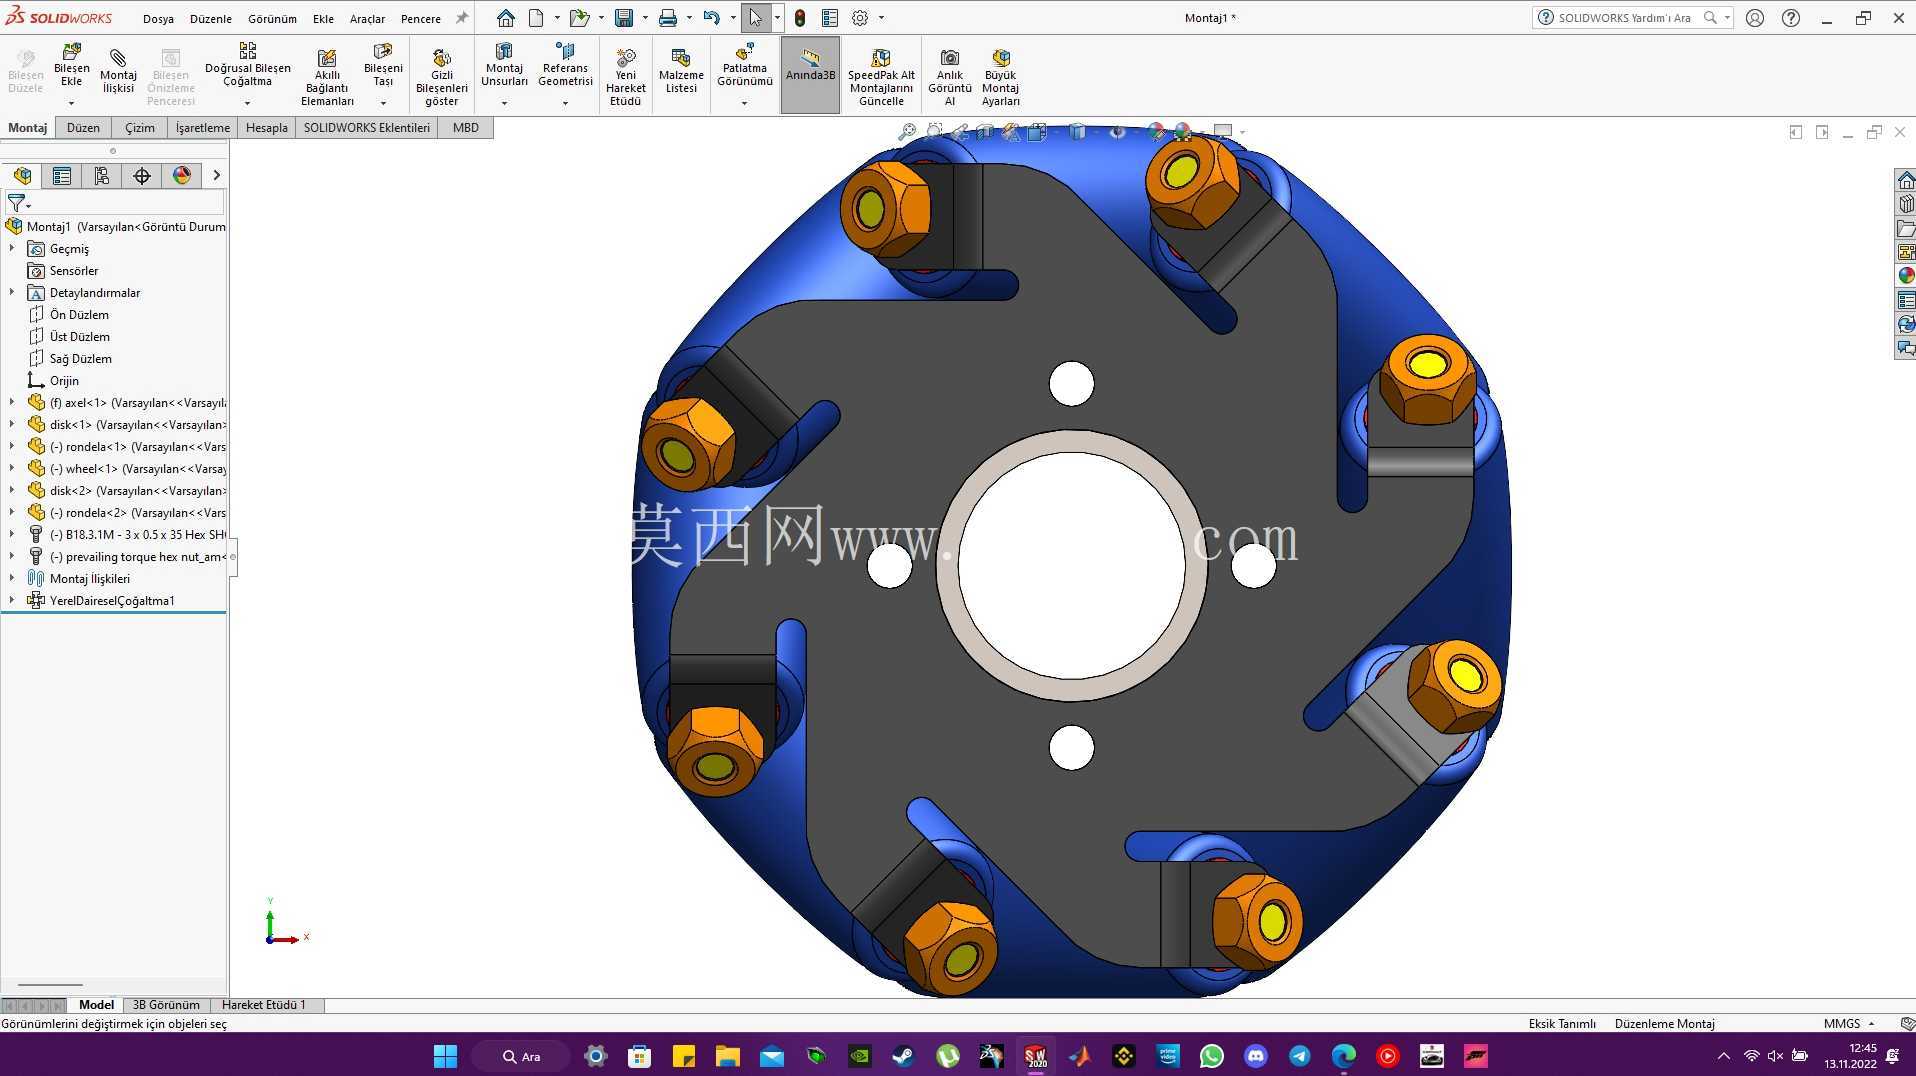Screen dimensions: 1916x1076
Task: Expand the YerelDaireselÇoğaltma1 node
Action: [12, 600]
